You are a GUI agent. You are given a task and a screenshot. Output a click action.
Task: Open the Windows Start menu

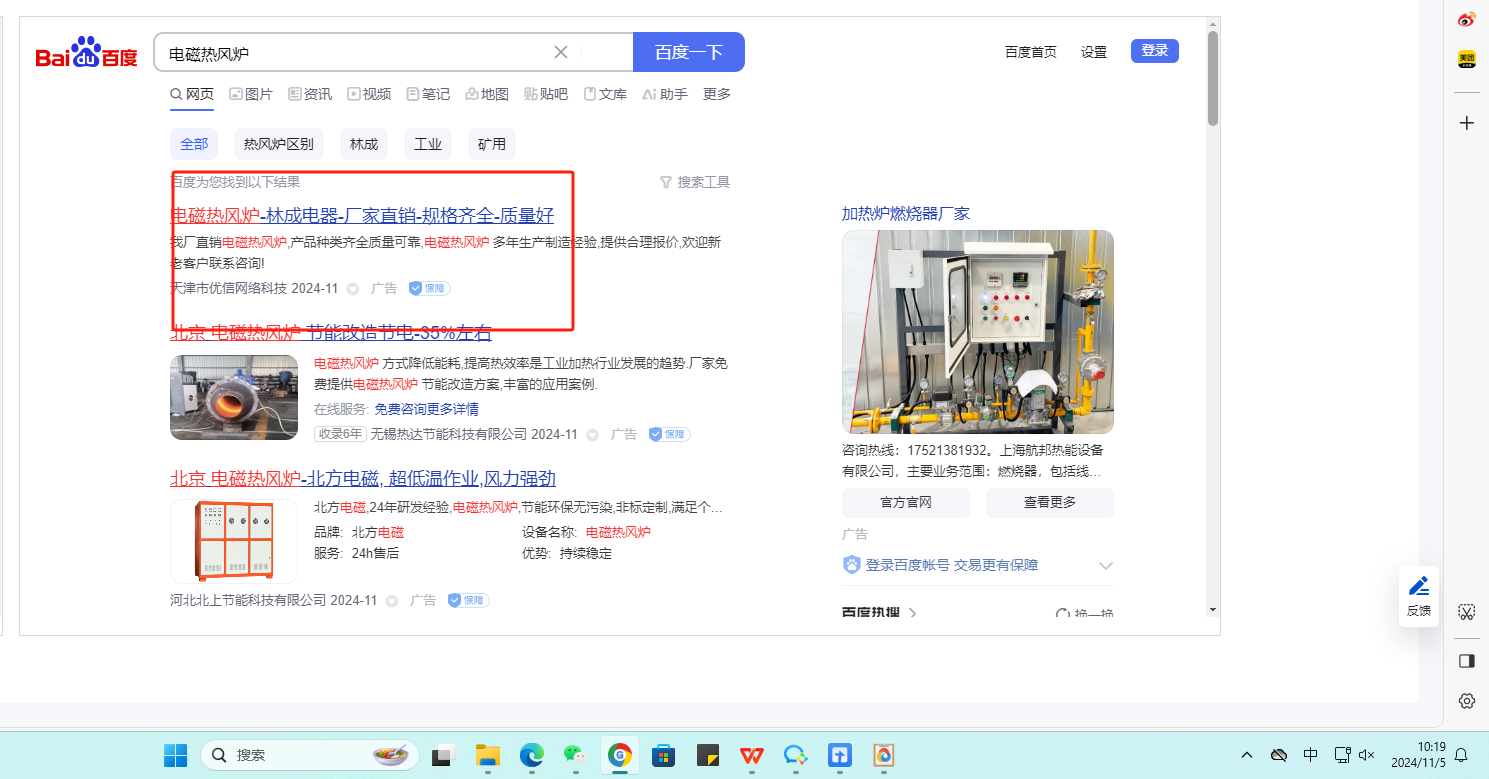tap(176, 755)
